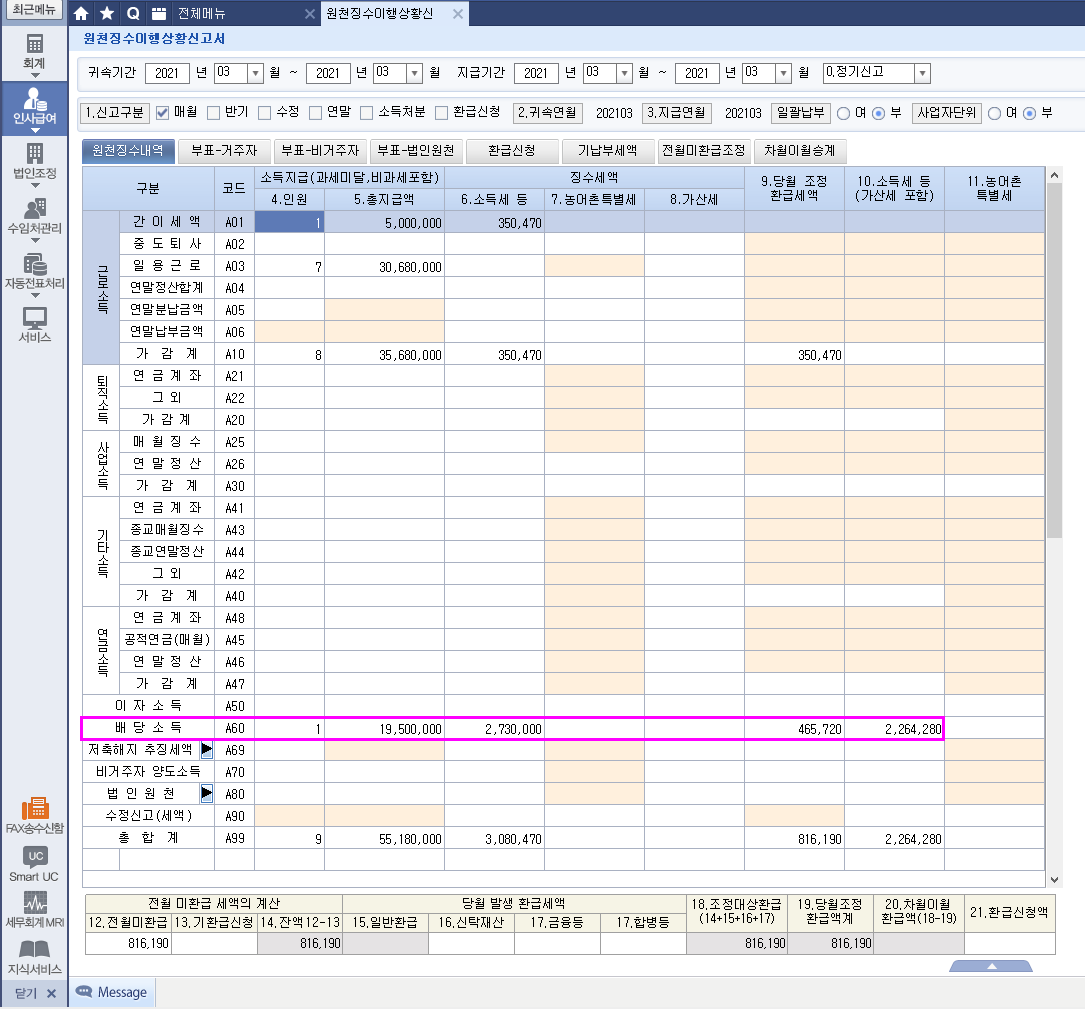
Task: Open 회계 module in sidebar
Action: (35, 53)
